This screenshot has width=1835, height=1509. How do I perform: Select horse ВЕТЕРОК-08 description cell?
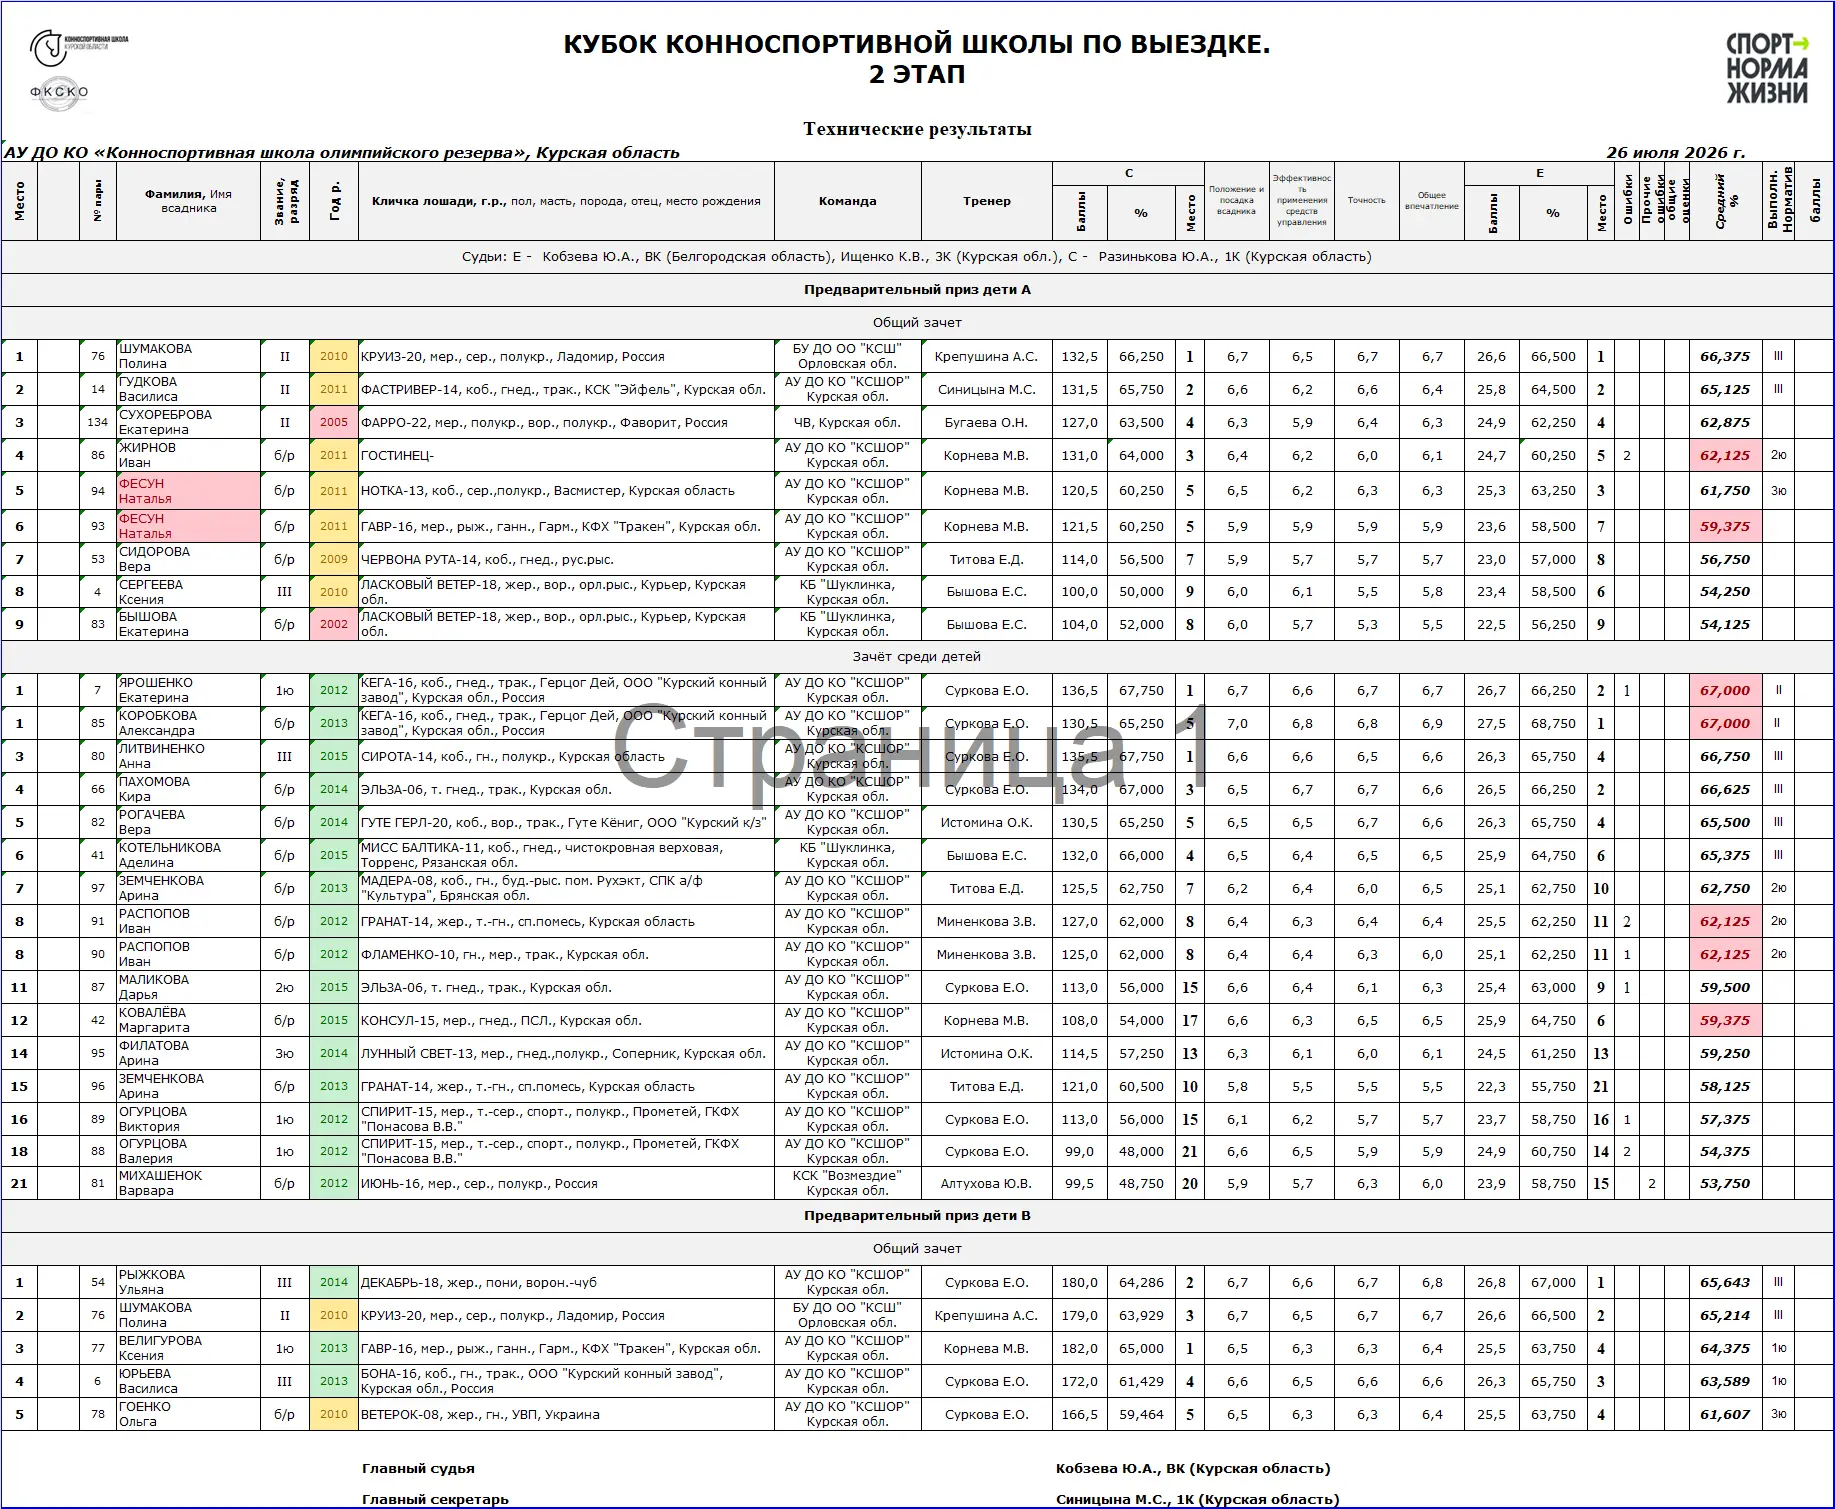566,1414
